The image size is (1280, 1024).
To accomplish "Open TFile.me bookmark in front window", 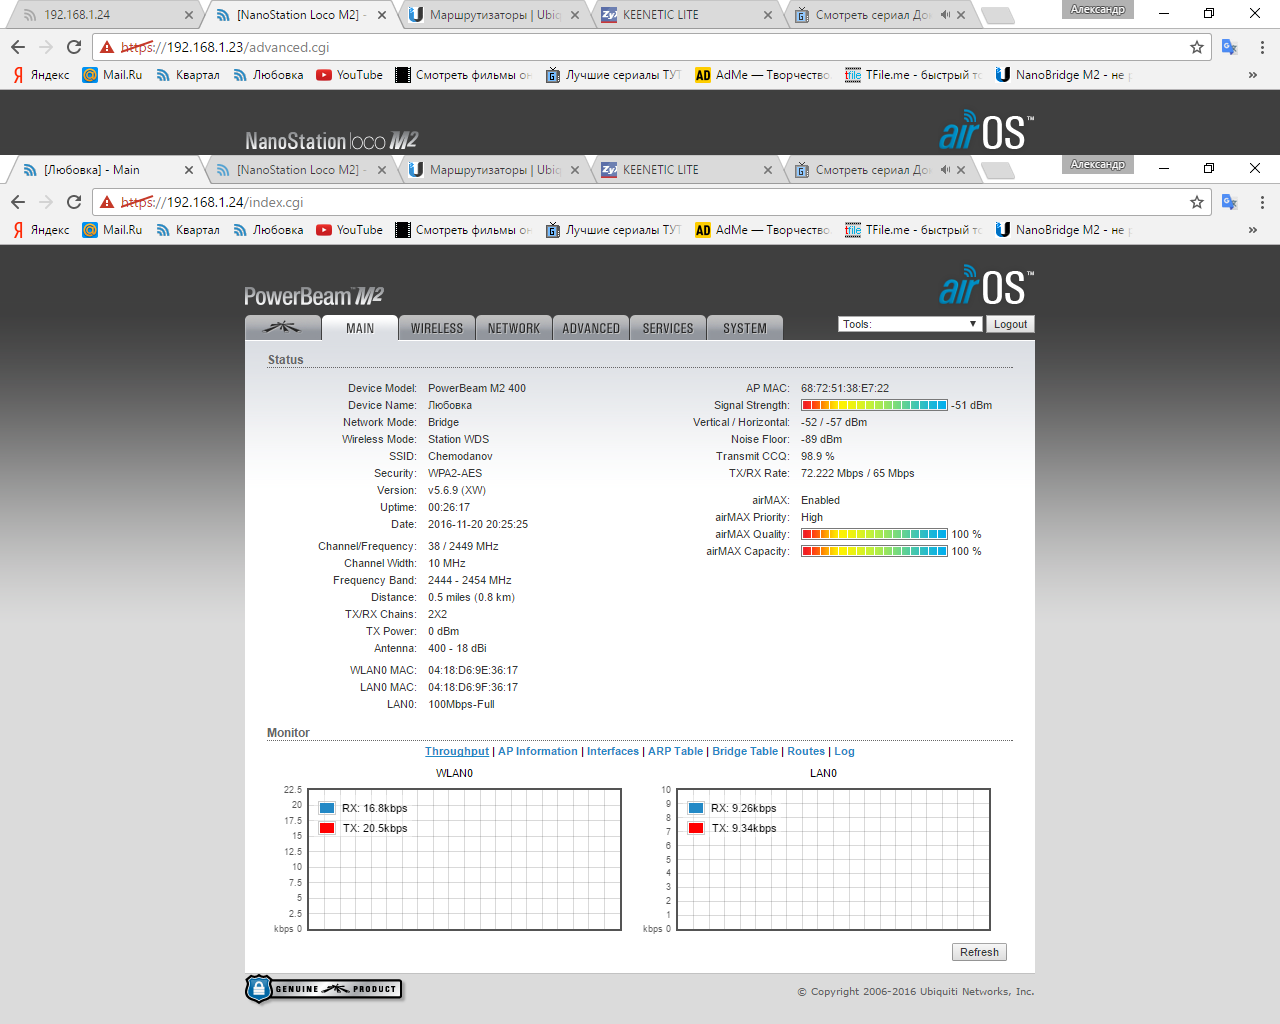I will coord(913,230).
